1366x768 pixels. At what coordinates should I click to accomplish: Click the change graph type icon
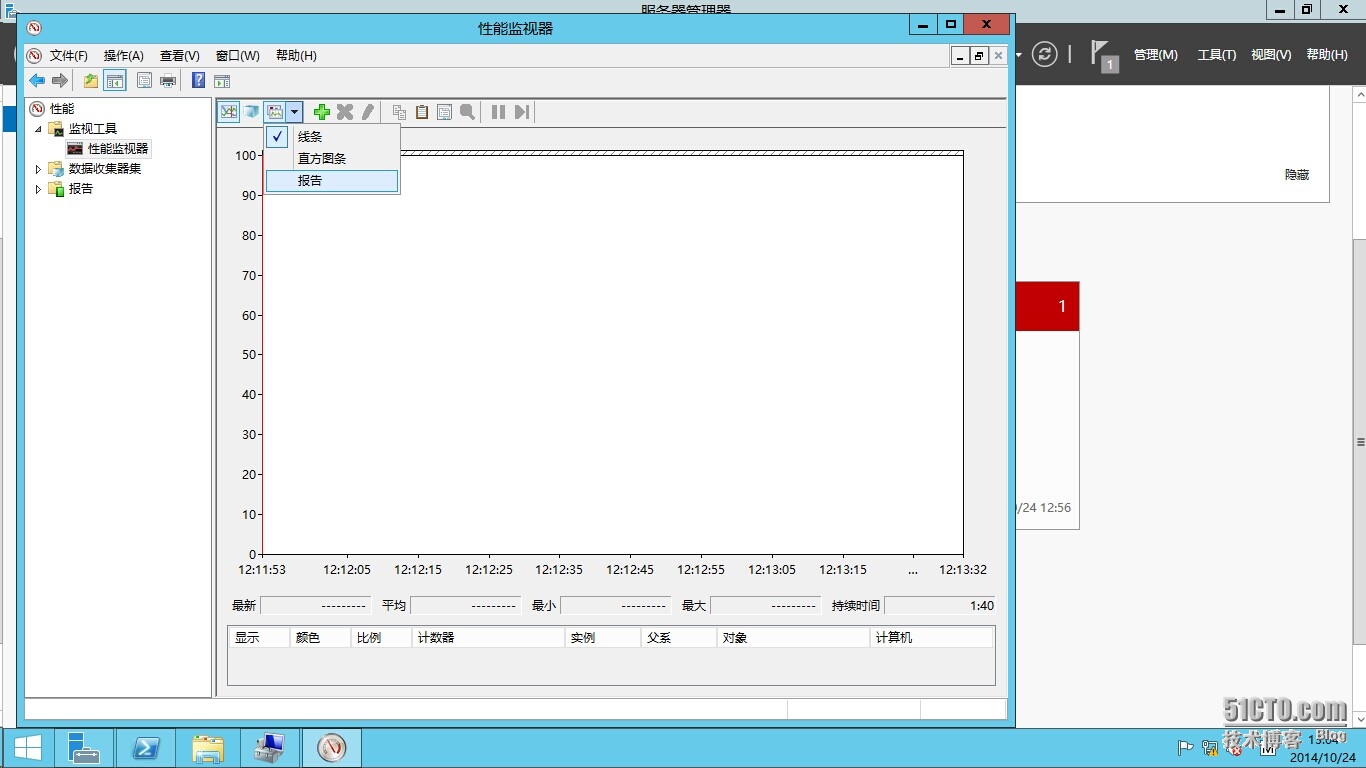click(275, 112)
